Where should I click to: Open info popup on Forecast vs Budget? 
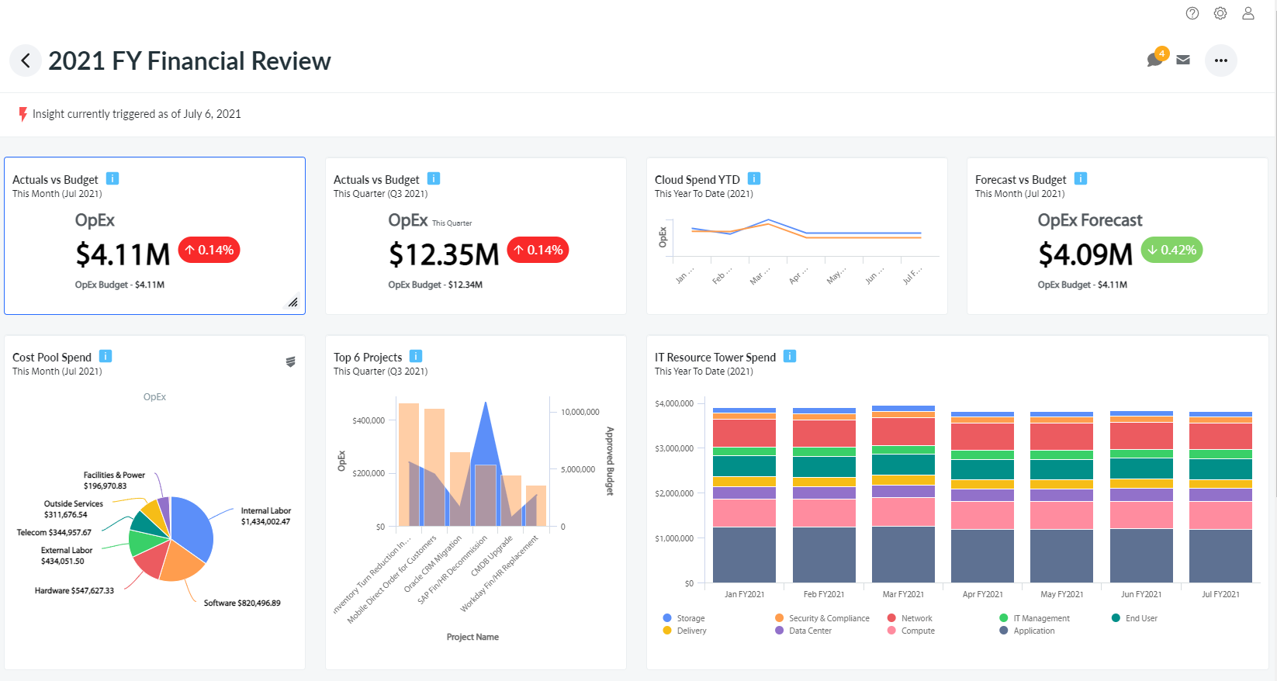(1080, 178)
